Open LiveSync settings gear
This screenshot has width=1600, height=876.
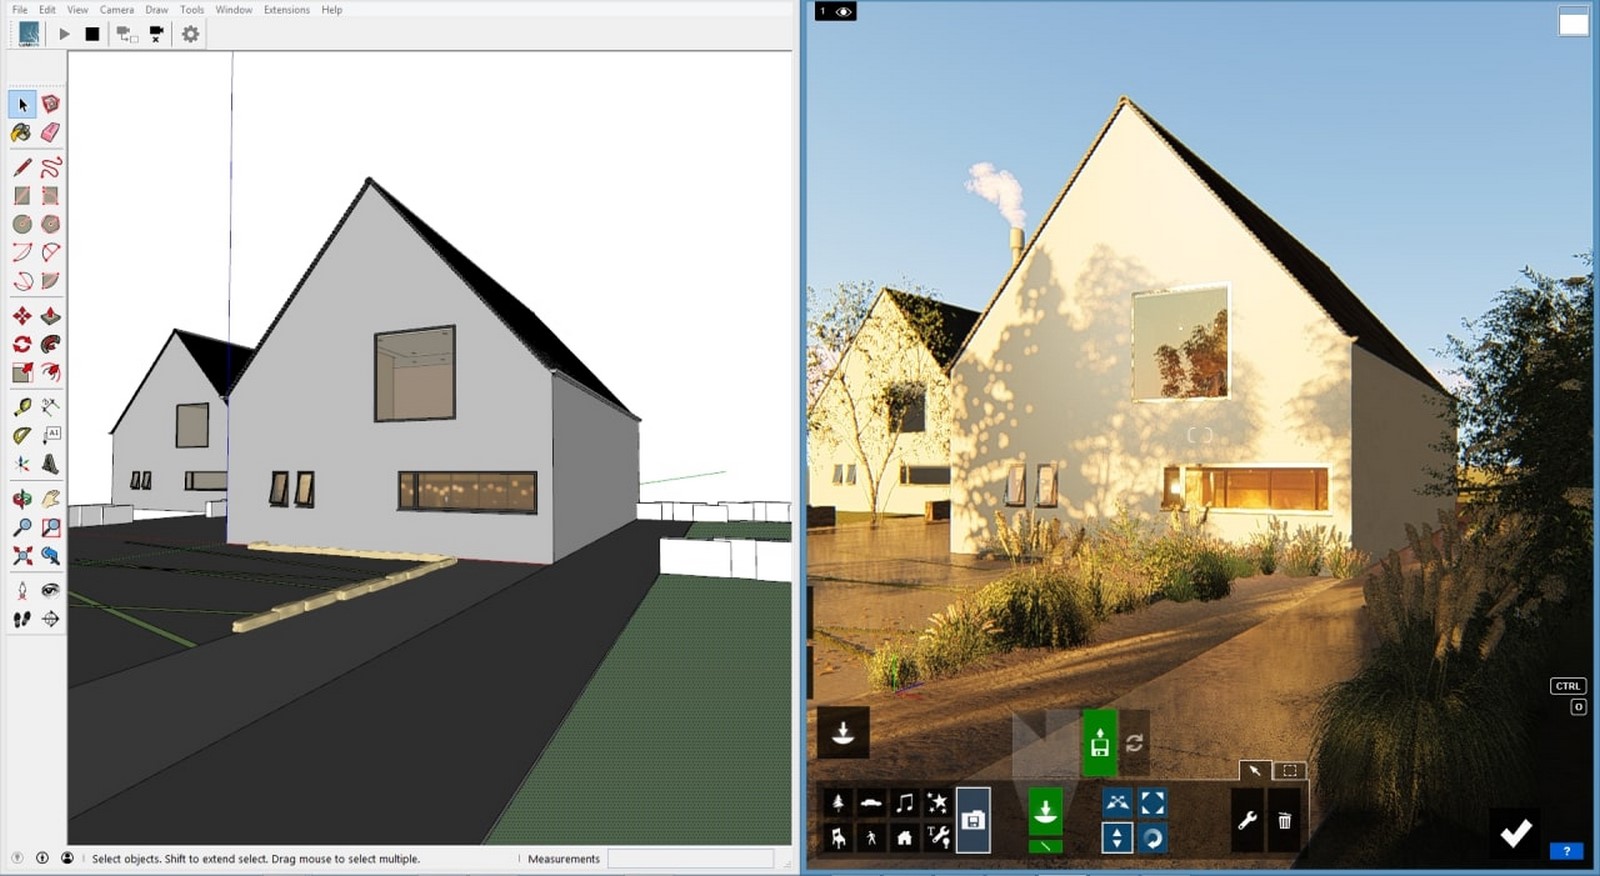tap(190, 34)
